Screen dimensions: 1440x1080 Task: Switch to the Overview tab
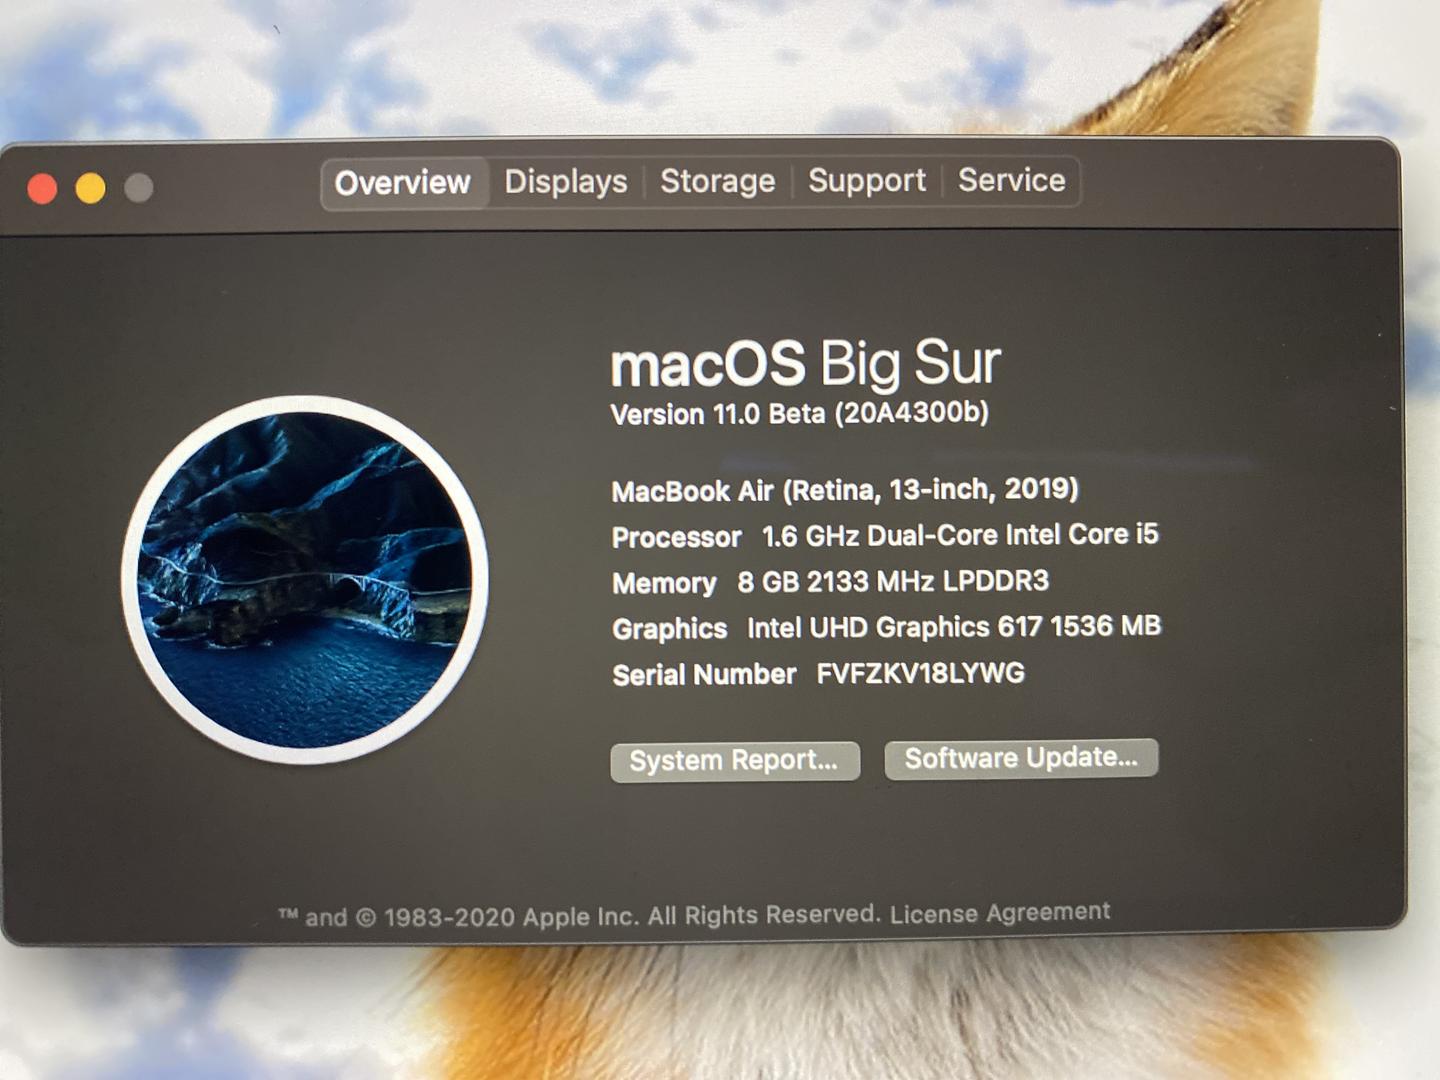click(403, 183)
